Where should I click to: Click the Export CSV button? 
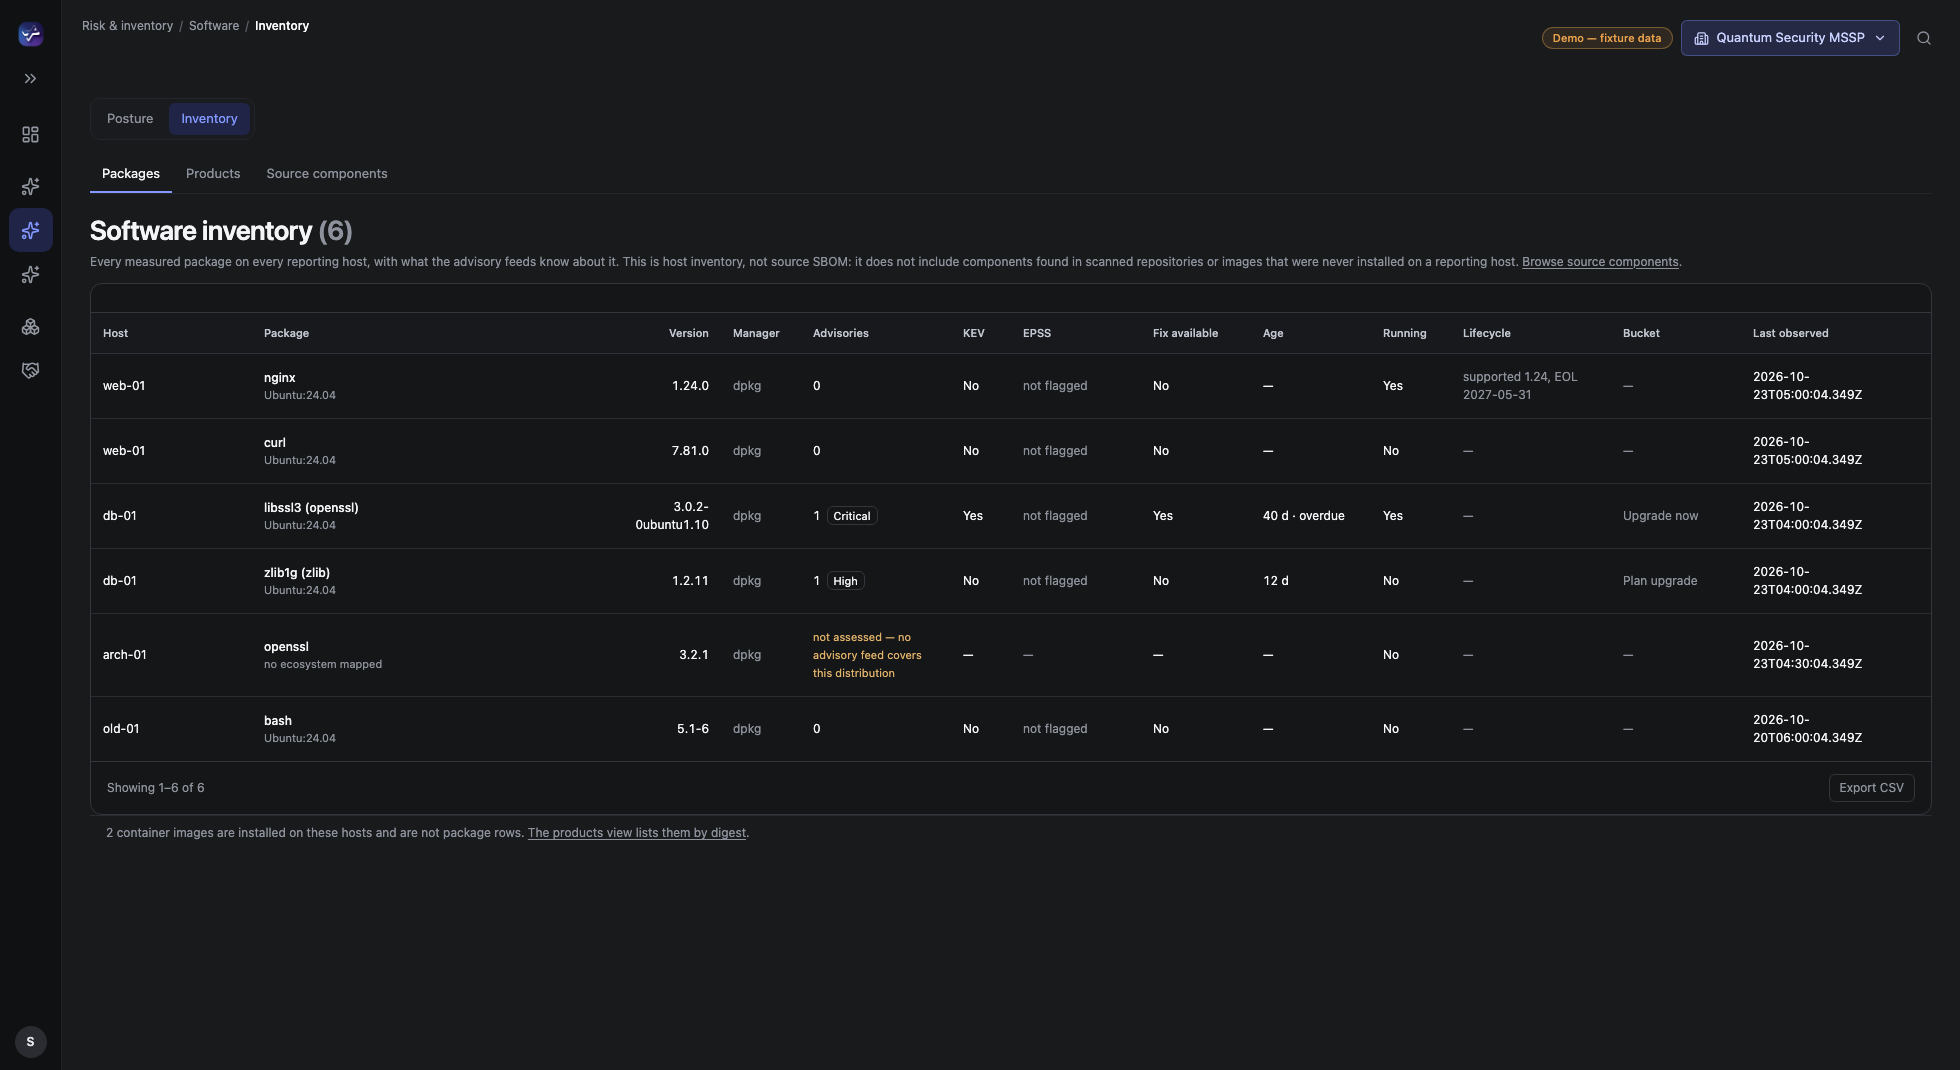click(x=1871, y=788)
